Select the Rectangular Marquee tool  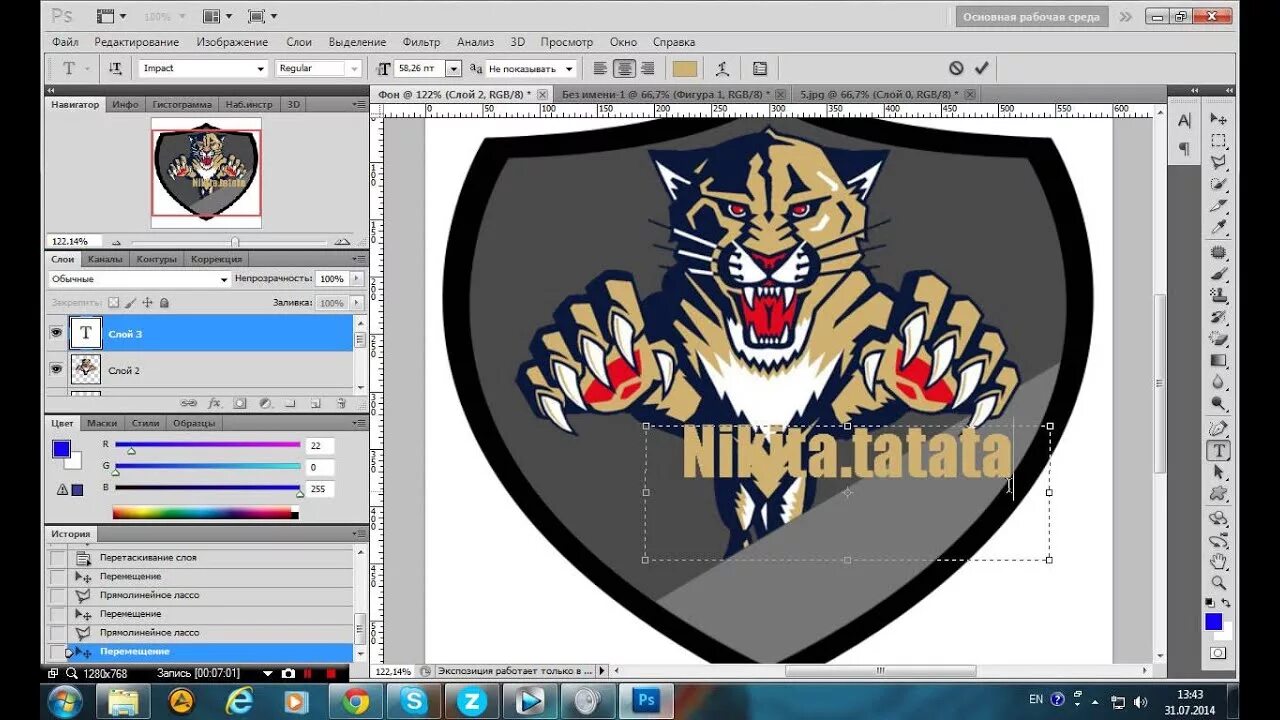pos(1219,142)
